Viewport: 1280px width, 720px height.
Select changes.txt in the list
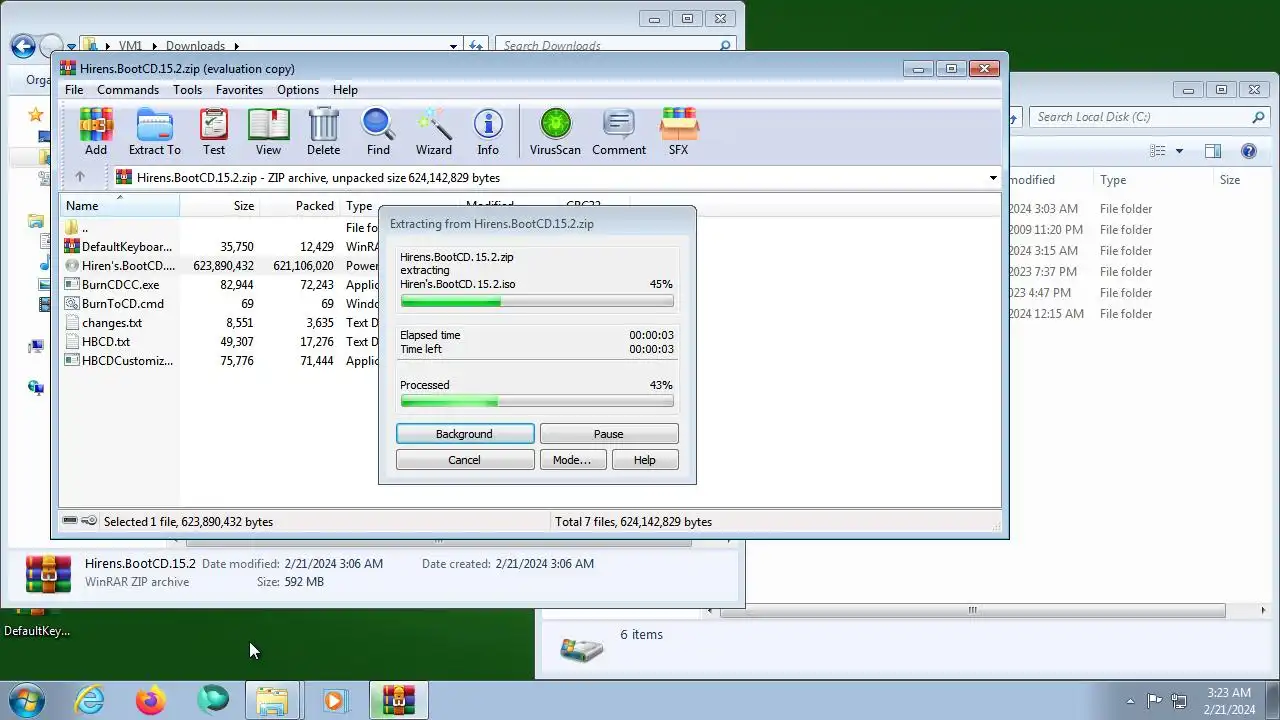(112, 323)
